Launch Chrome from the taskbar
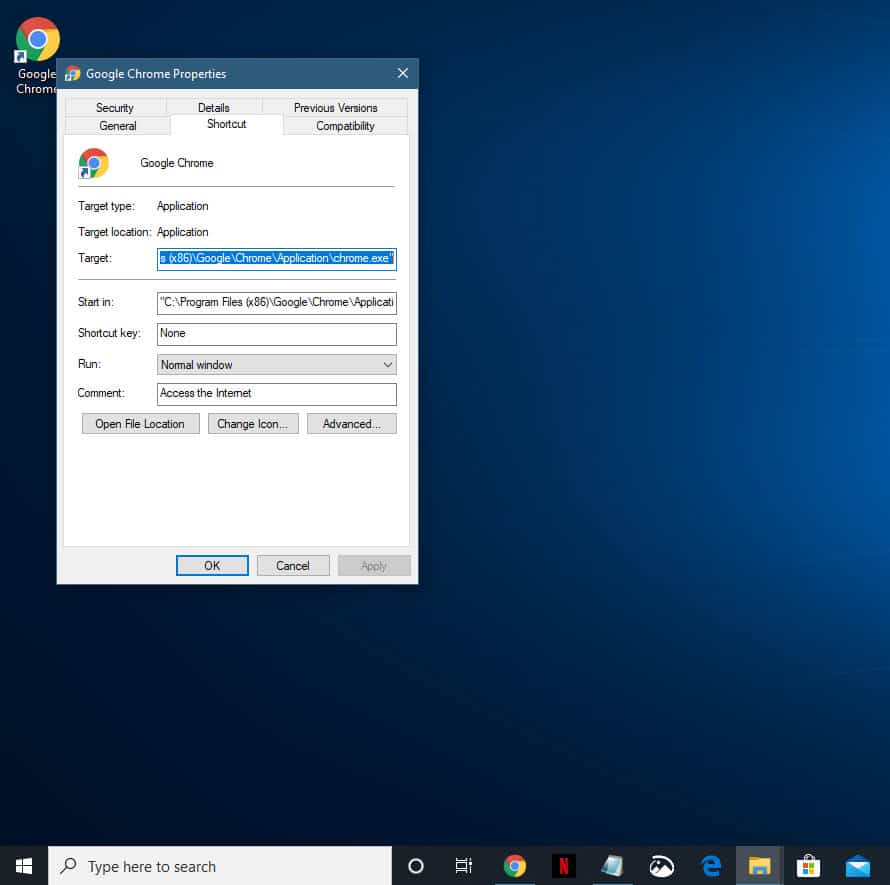The image size is (890, 885). [514, 866]
